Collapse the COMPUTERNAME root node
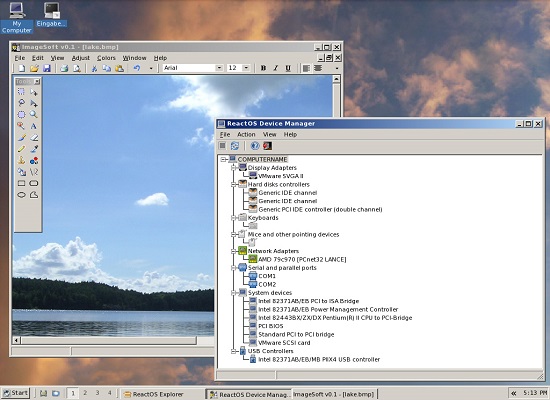This screenshot has width=550, height=400. pyautogui.click(x=223, y=160)
